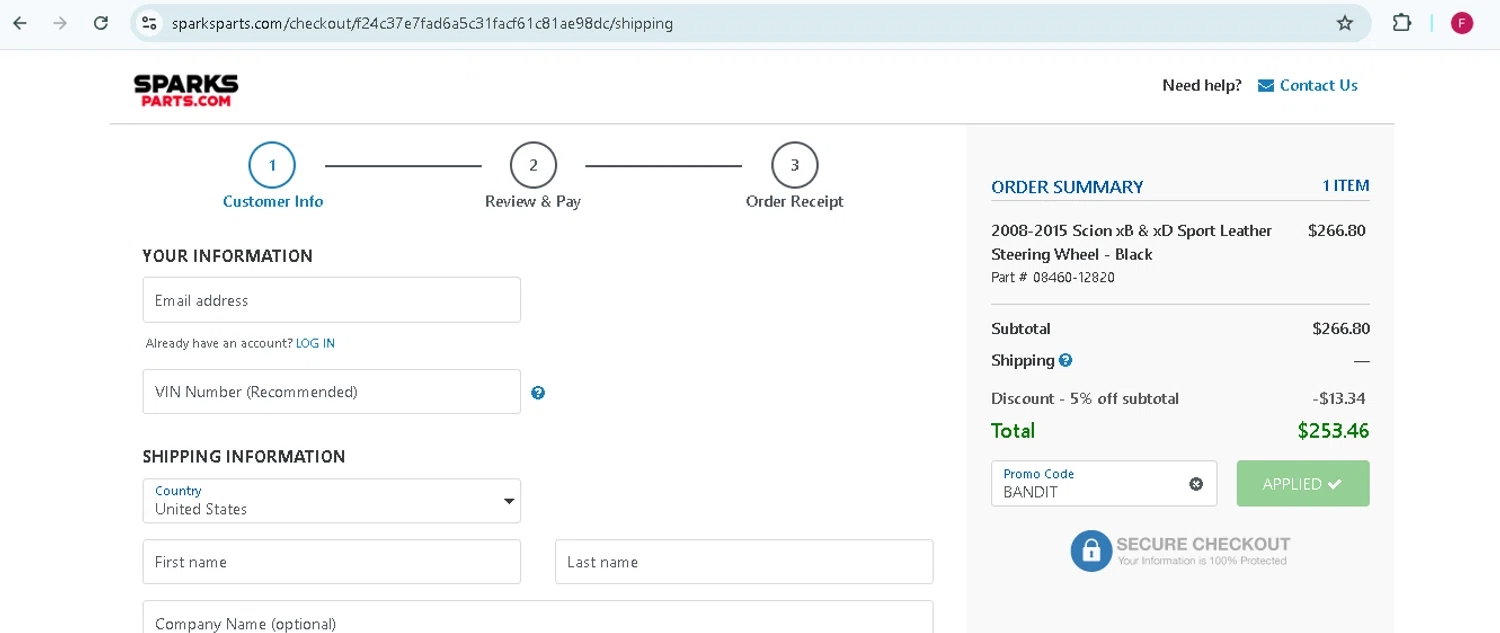1500x633 pixels.
Task: Reload the checkout page
Action: (101, 23)
